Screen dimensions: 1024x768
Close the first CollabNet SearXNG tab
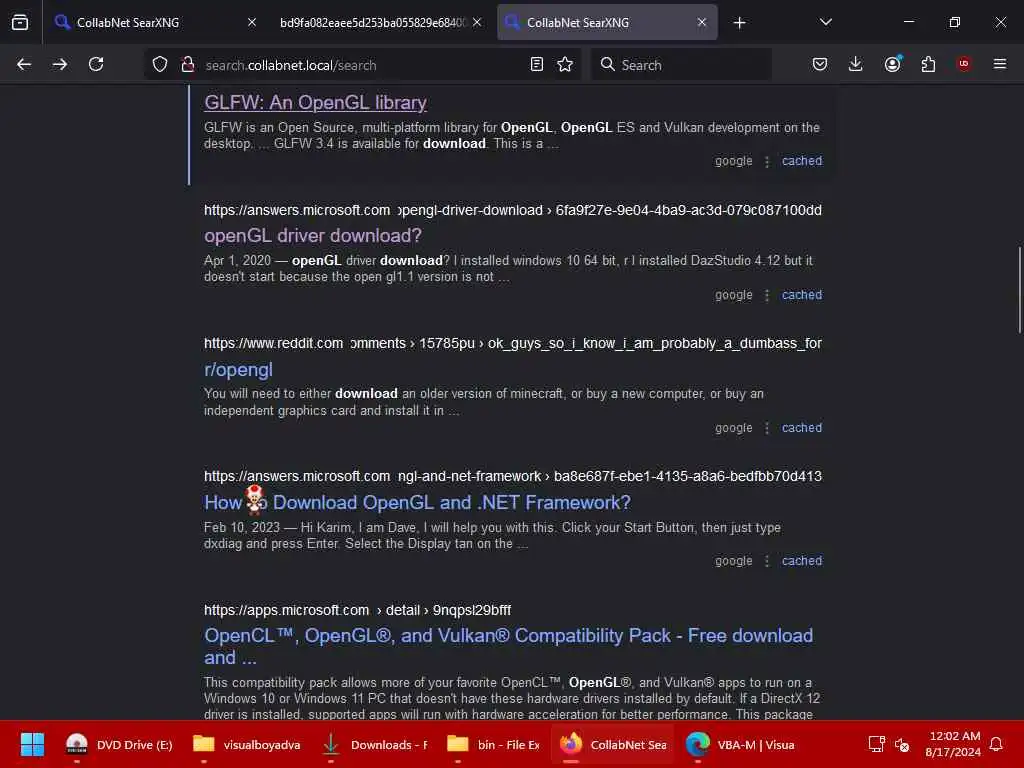[252, 22]
